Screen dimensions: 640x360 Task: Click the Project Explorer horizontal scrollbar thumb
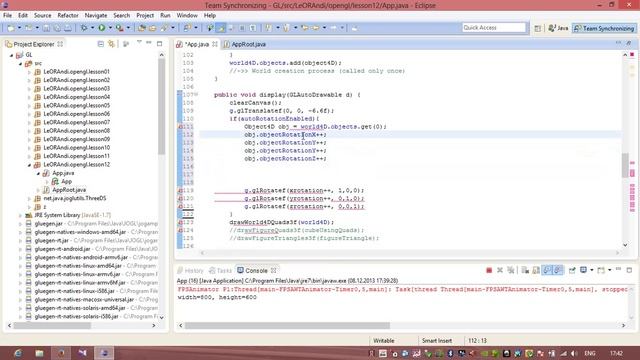click(52, 326)
